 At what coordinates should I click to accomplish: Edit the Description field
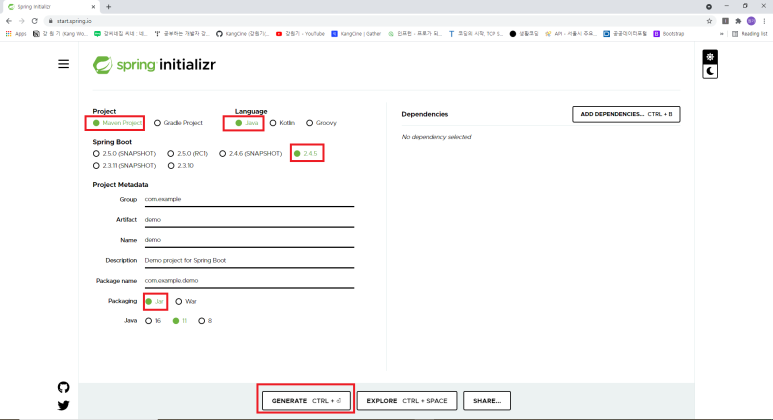click(x=249, y=261)
